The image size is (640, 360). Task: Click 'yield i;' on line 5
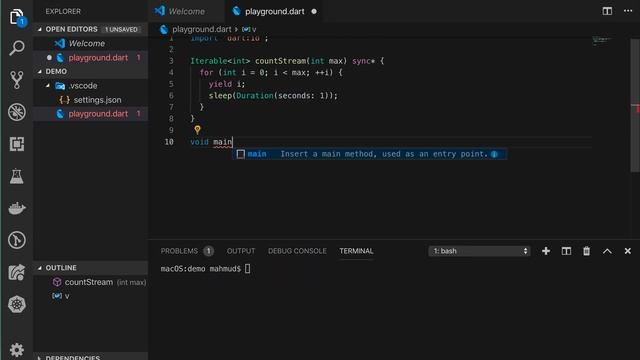(227, 84)
